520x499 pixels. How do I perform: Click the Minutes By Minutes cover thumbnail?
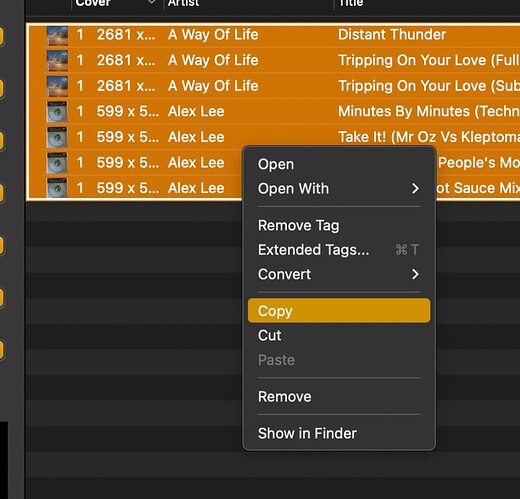point(57,112)
